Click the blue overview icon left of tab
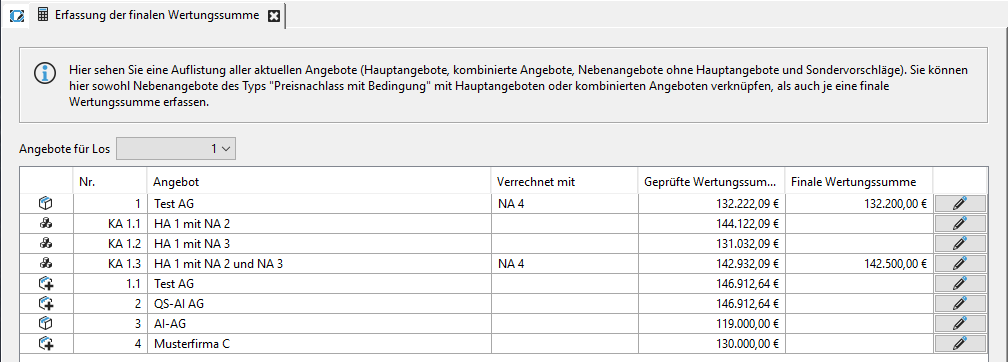This screenshot has width=1008, height=362. click(17, 16)
